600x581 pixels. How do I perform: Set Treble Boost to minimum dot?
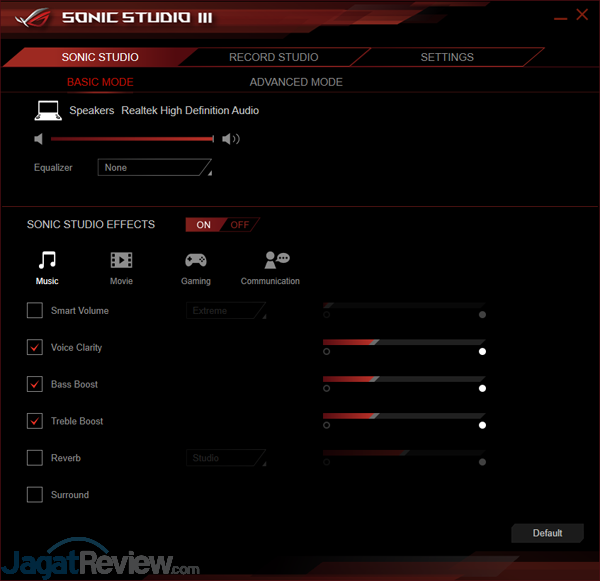click(326, 425)
